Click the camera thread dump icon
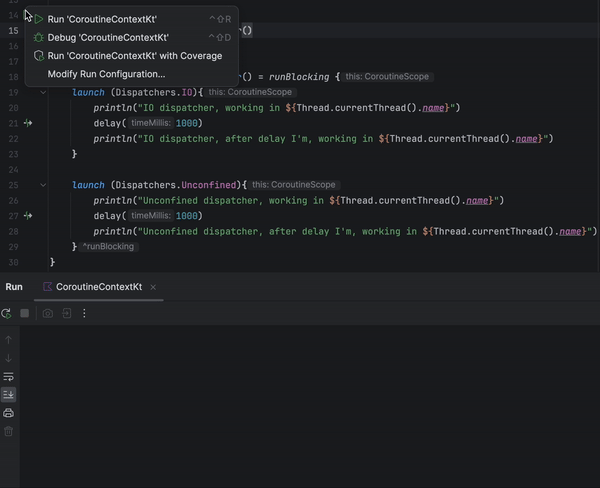Viewport: 600px width, 488px height. point(47,313)
